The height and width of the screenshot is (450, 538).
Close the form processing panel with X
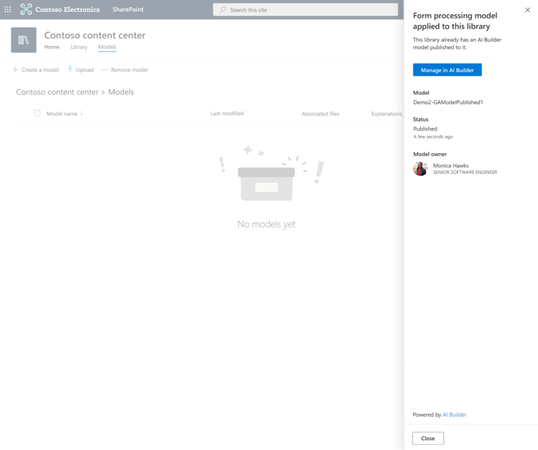528,10
